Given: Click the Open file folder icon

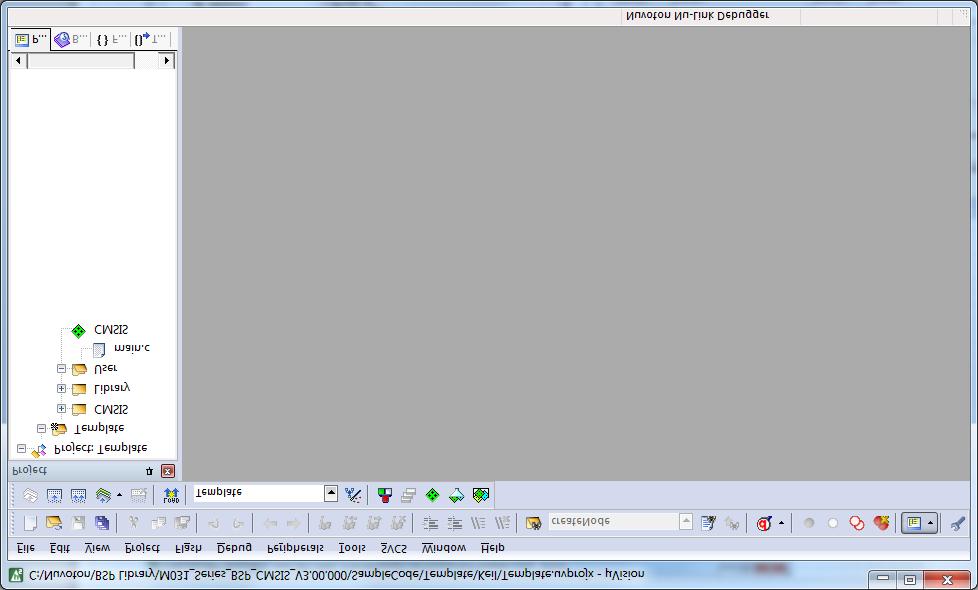Looking at the screenshot, I should coord(54,522).
